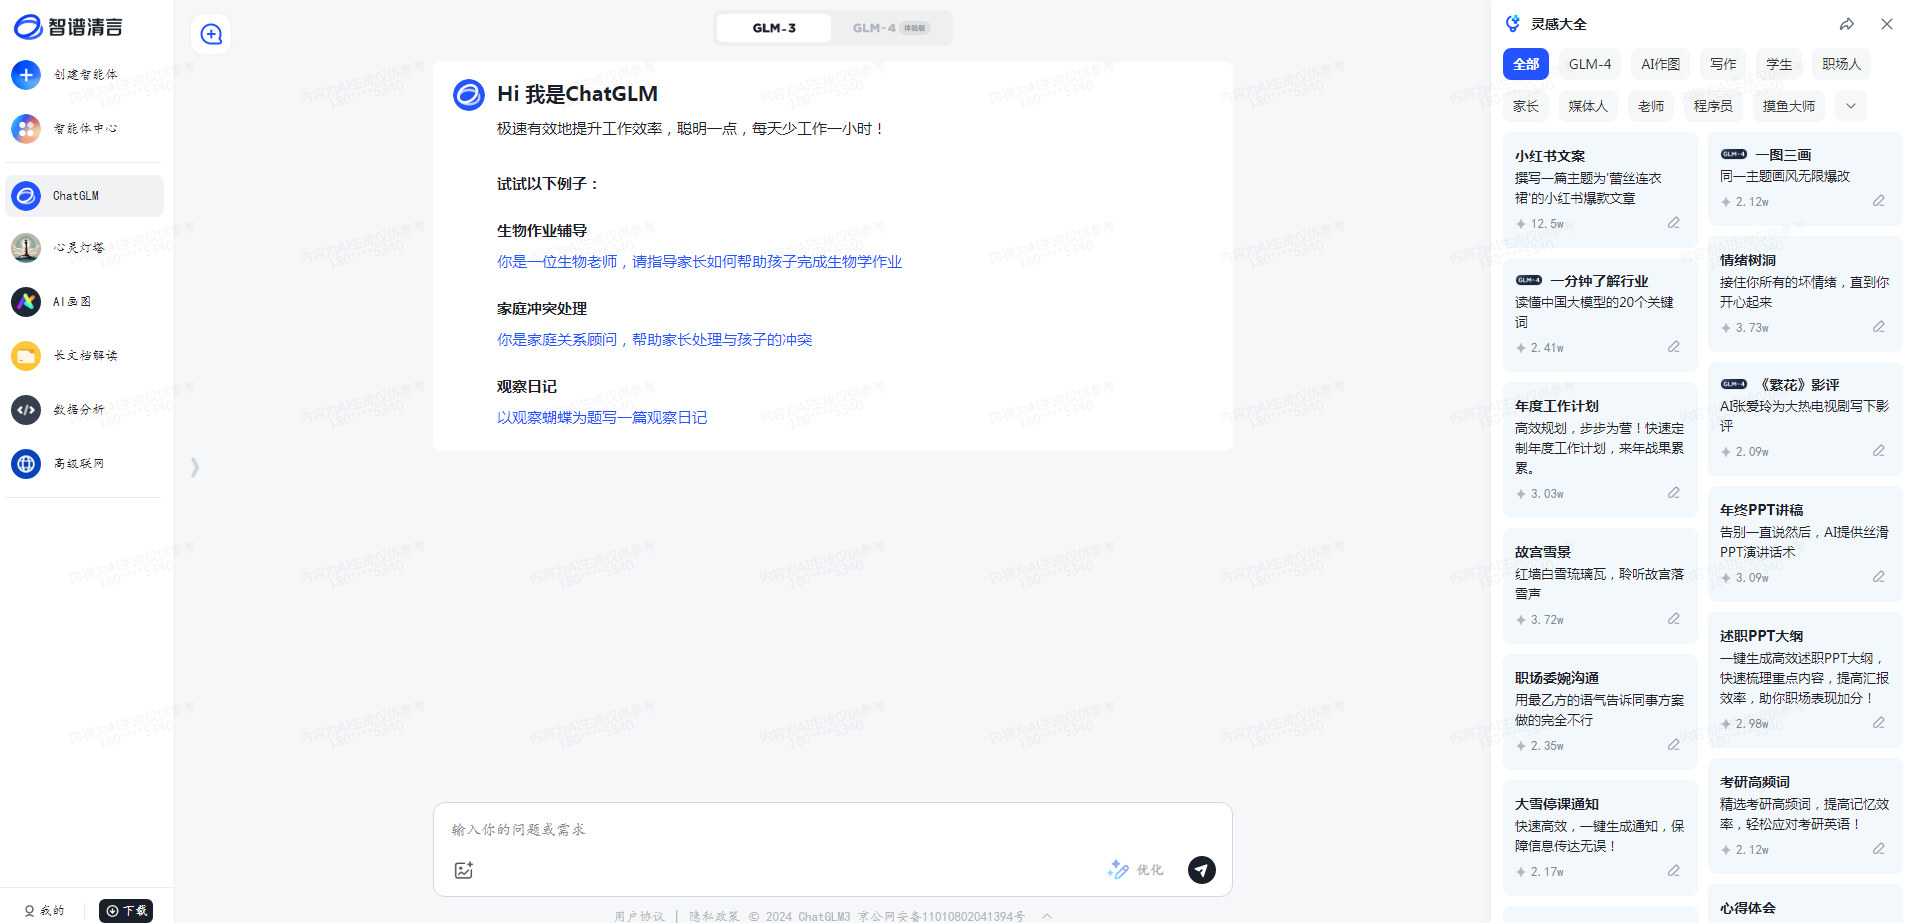The height and width of the screenshot is (923, 1905).
Task: Select the ChatGLM sidebar icon
Action: [x=26, y=196]
